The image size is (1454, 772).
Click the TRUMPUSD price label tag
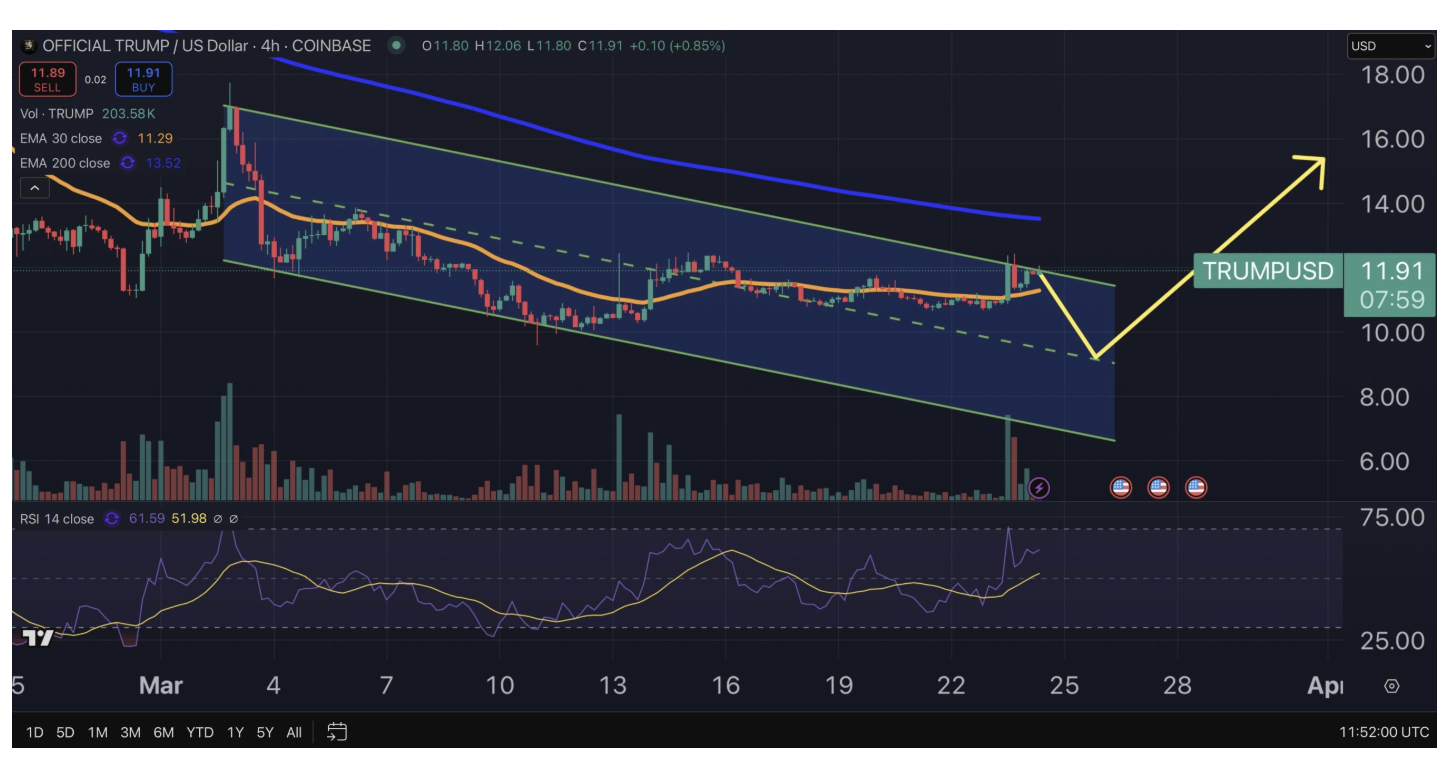1267,271
